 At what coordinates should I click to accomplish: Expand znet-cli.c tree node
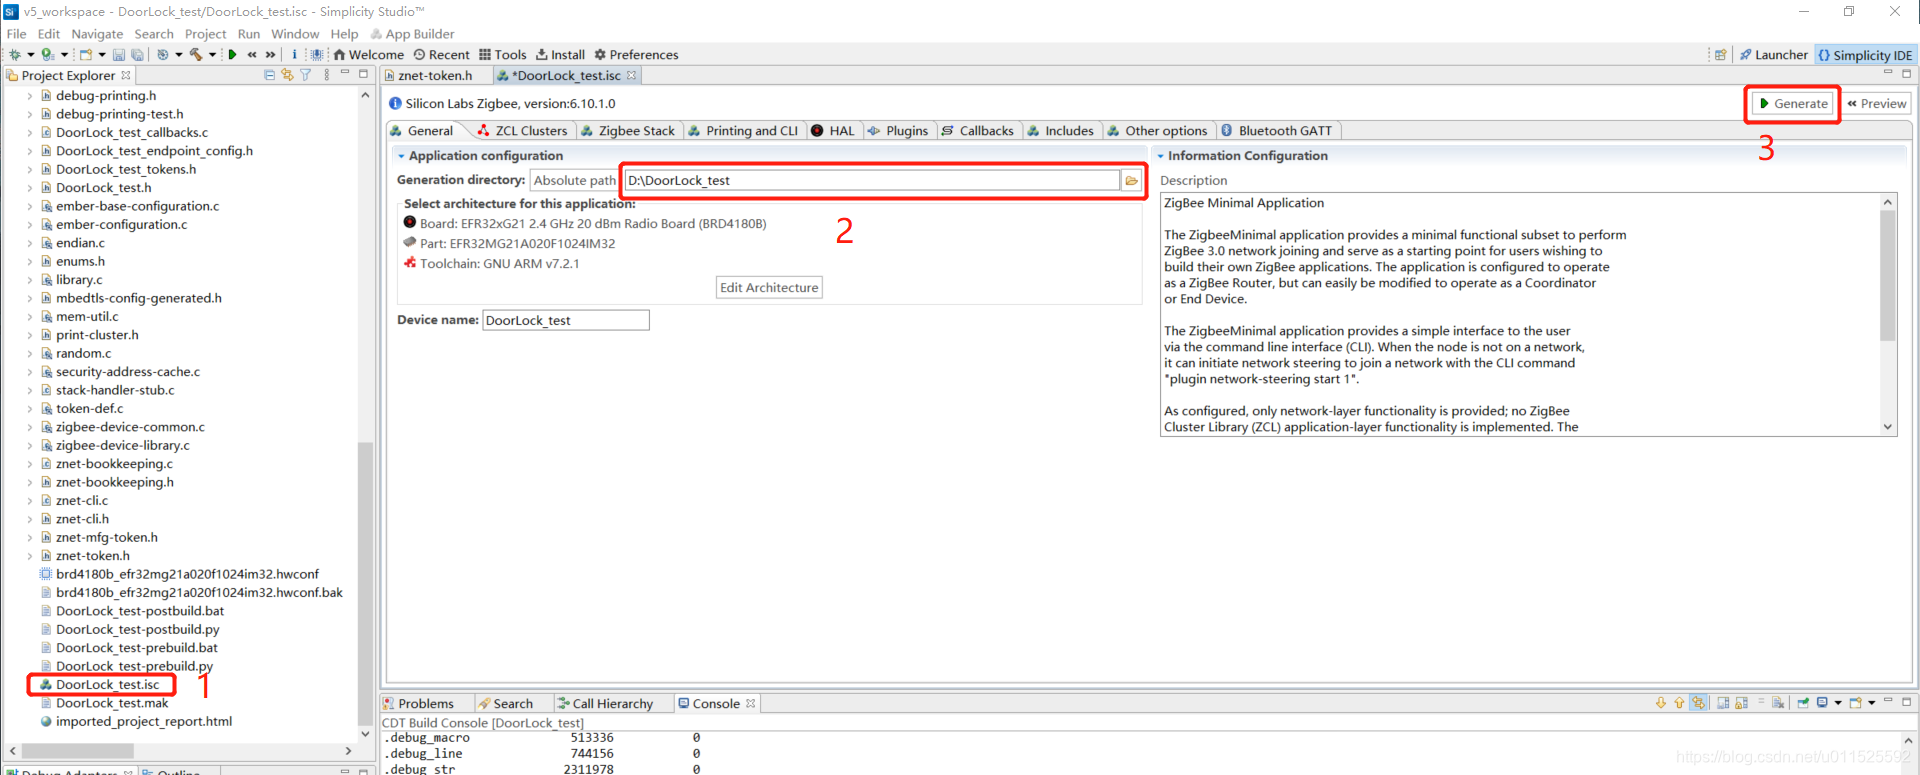pyautogui.click(x=30, y=501)
